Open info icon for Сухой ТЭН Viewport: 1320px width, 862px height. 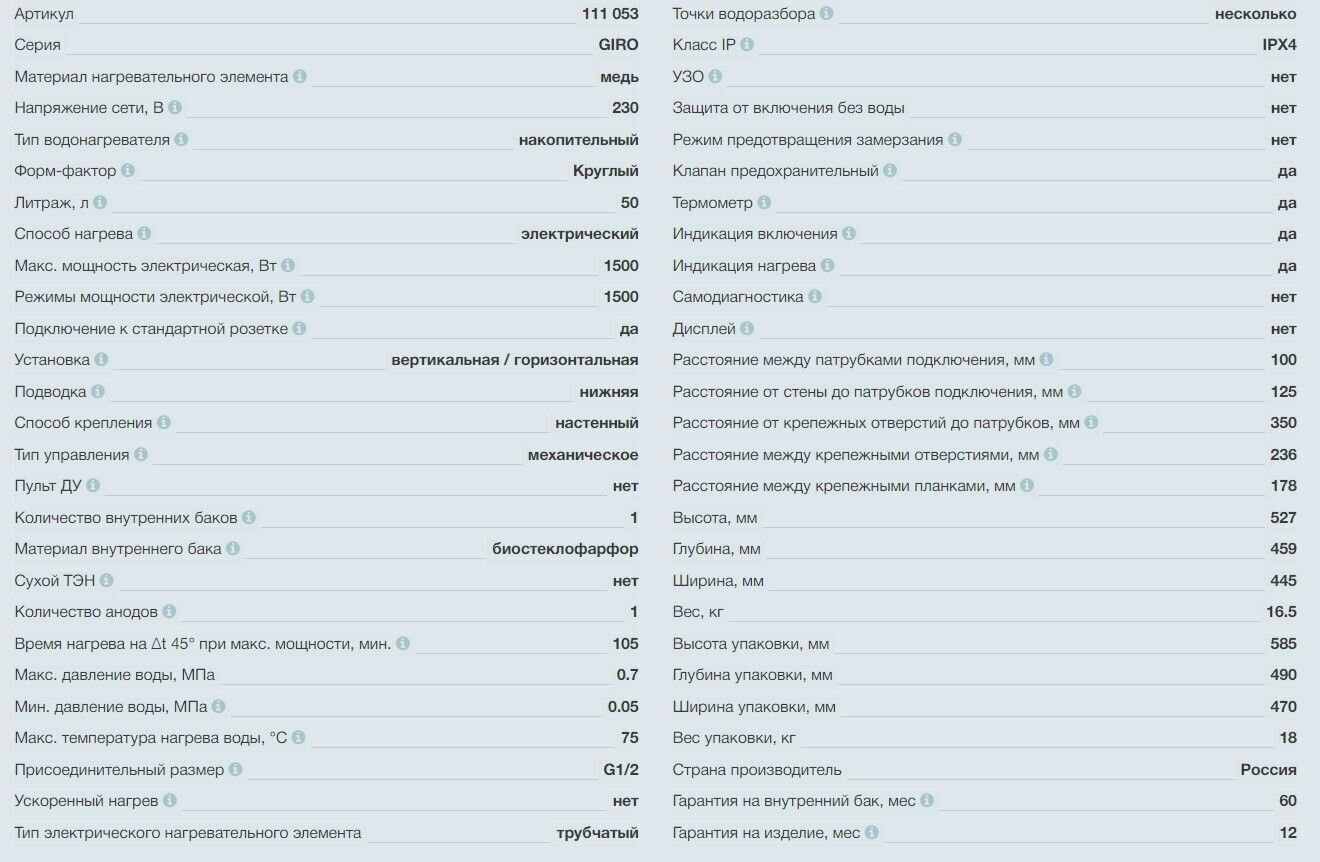tap(106, 580)
